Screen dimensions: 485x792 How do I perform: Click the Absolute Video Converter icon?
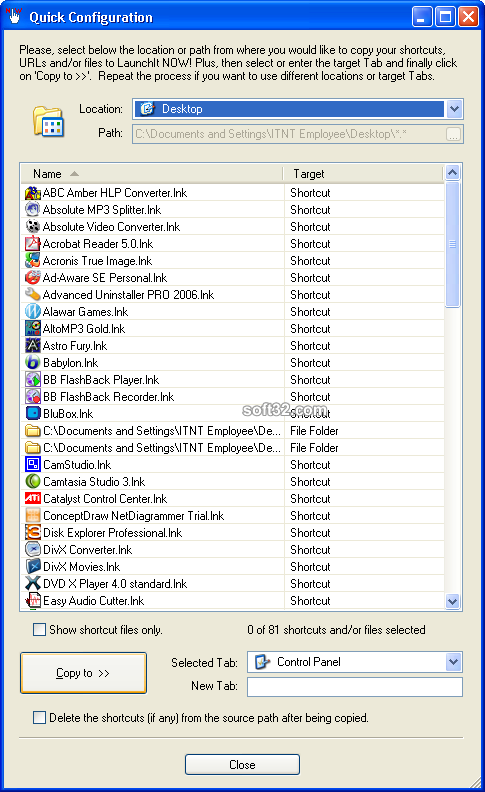click(x=33, y=227)
